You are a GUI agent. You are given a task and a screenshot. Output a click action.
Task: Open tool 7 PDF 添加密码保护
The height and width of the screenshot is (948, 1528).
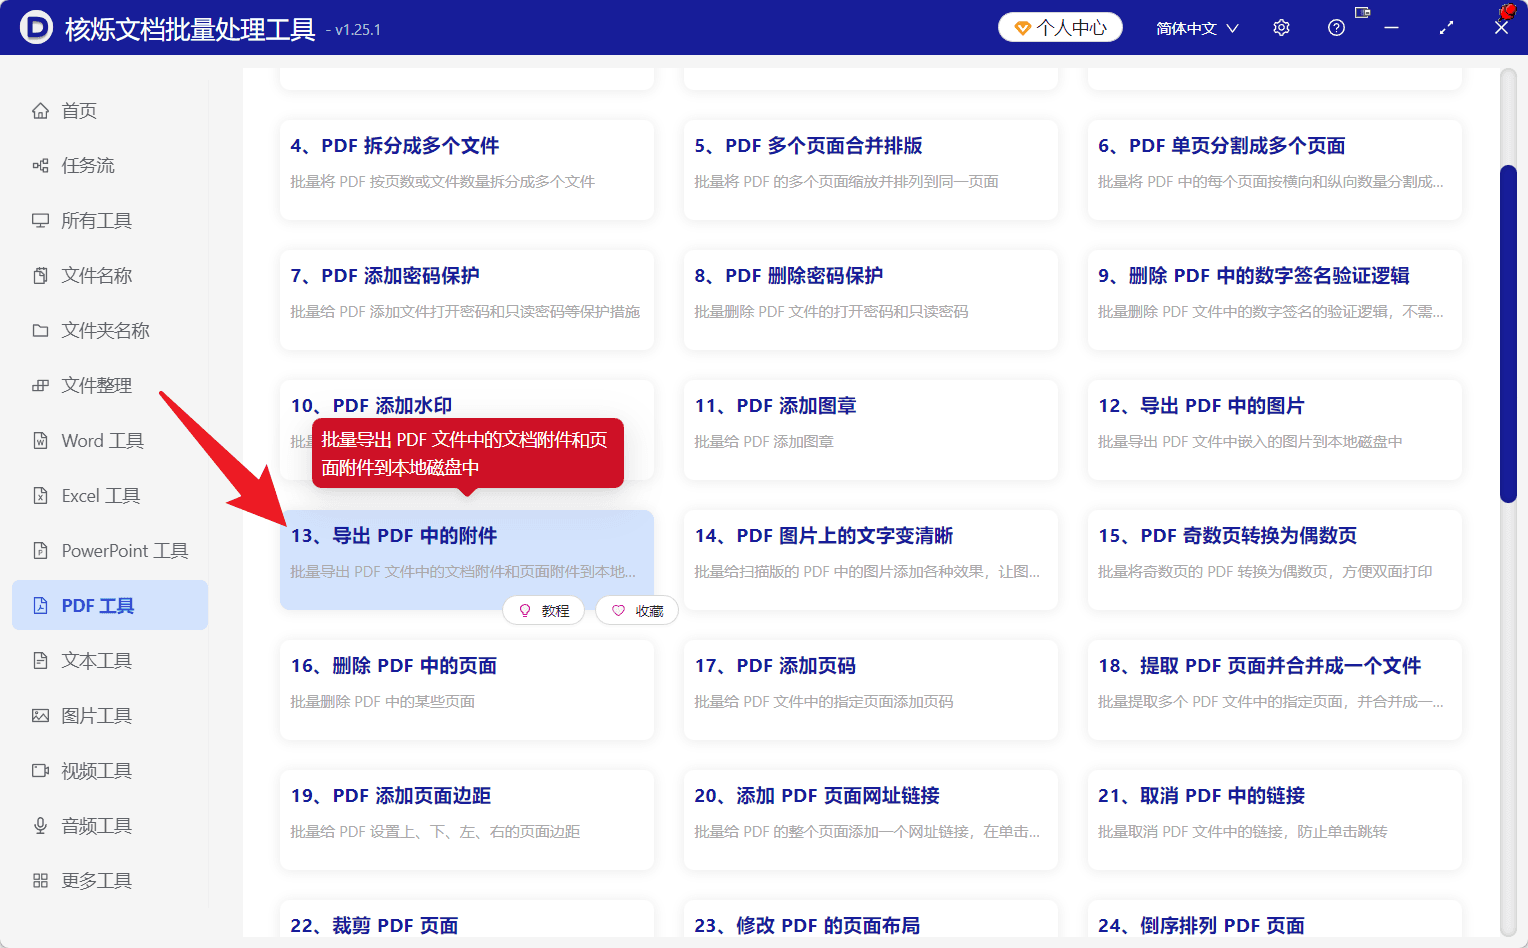click(x=467, y=300)
